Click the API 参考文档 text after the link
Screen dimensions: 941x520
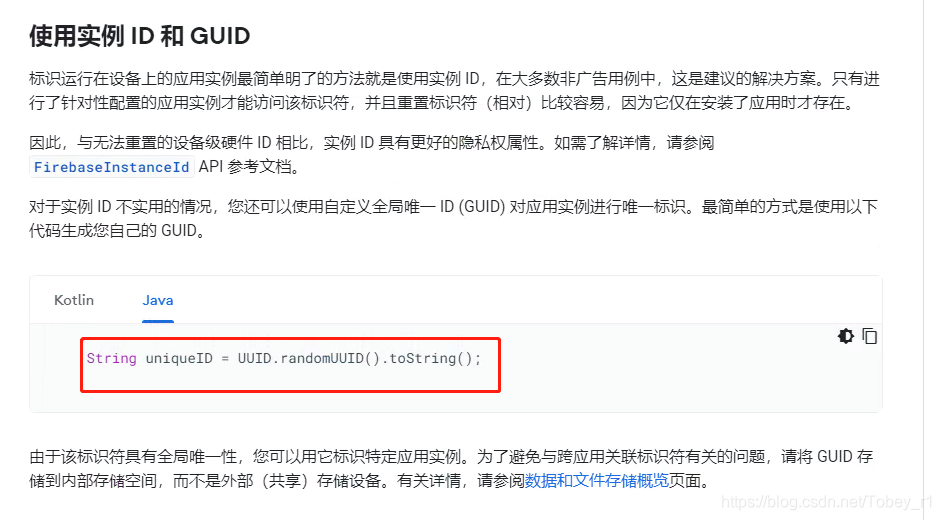point(248,167)
